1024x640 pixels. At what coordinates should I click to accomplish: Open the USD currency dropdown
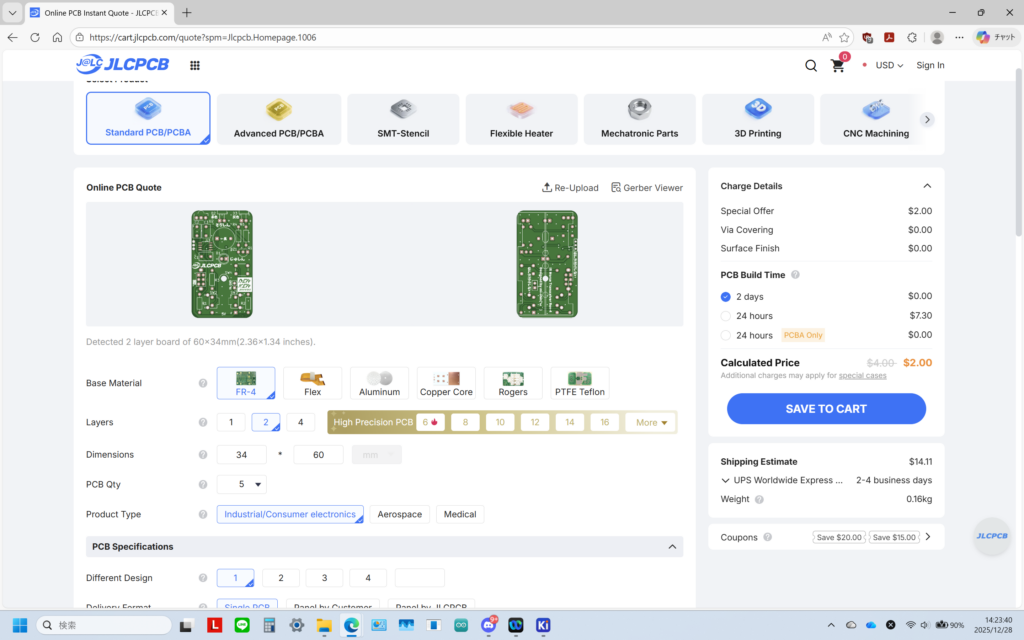pos(889,66)
